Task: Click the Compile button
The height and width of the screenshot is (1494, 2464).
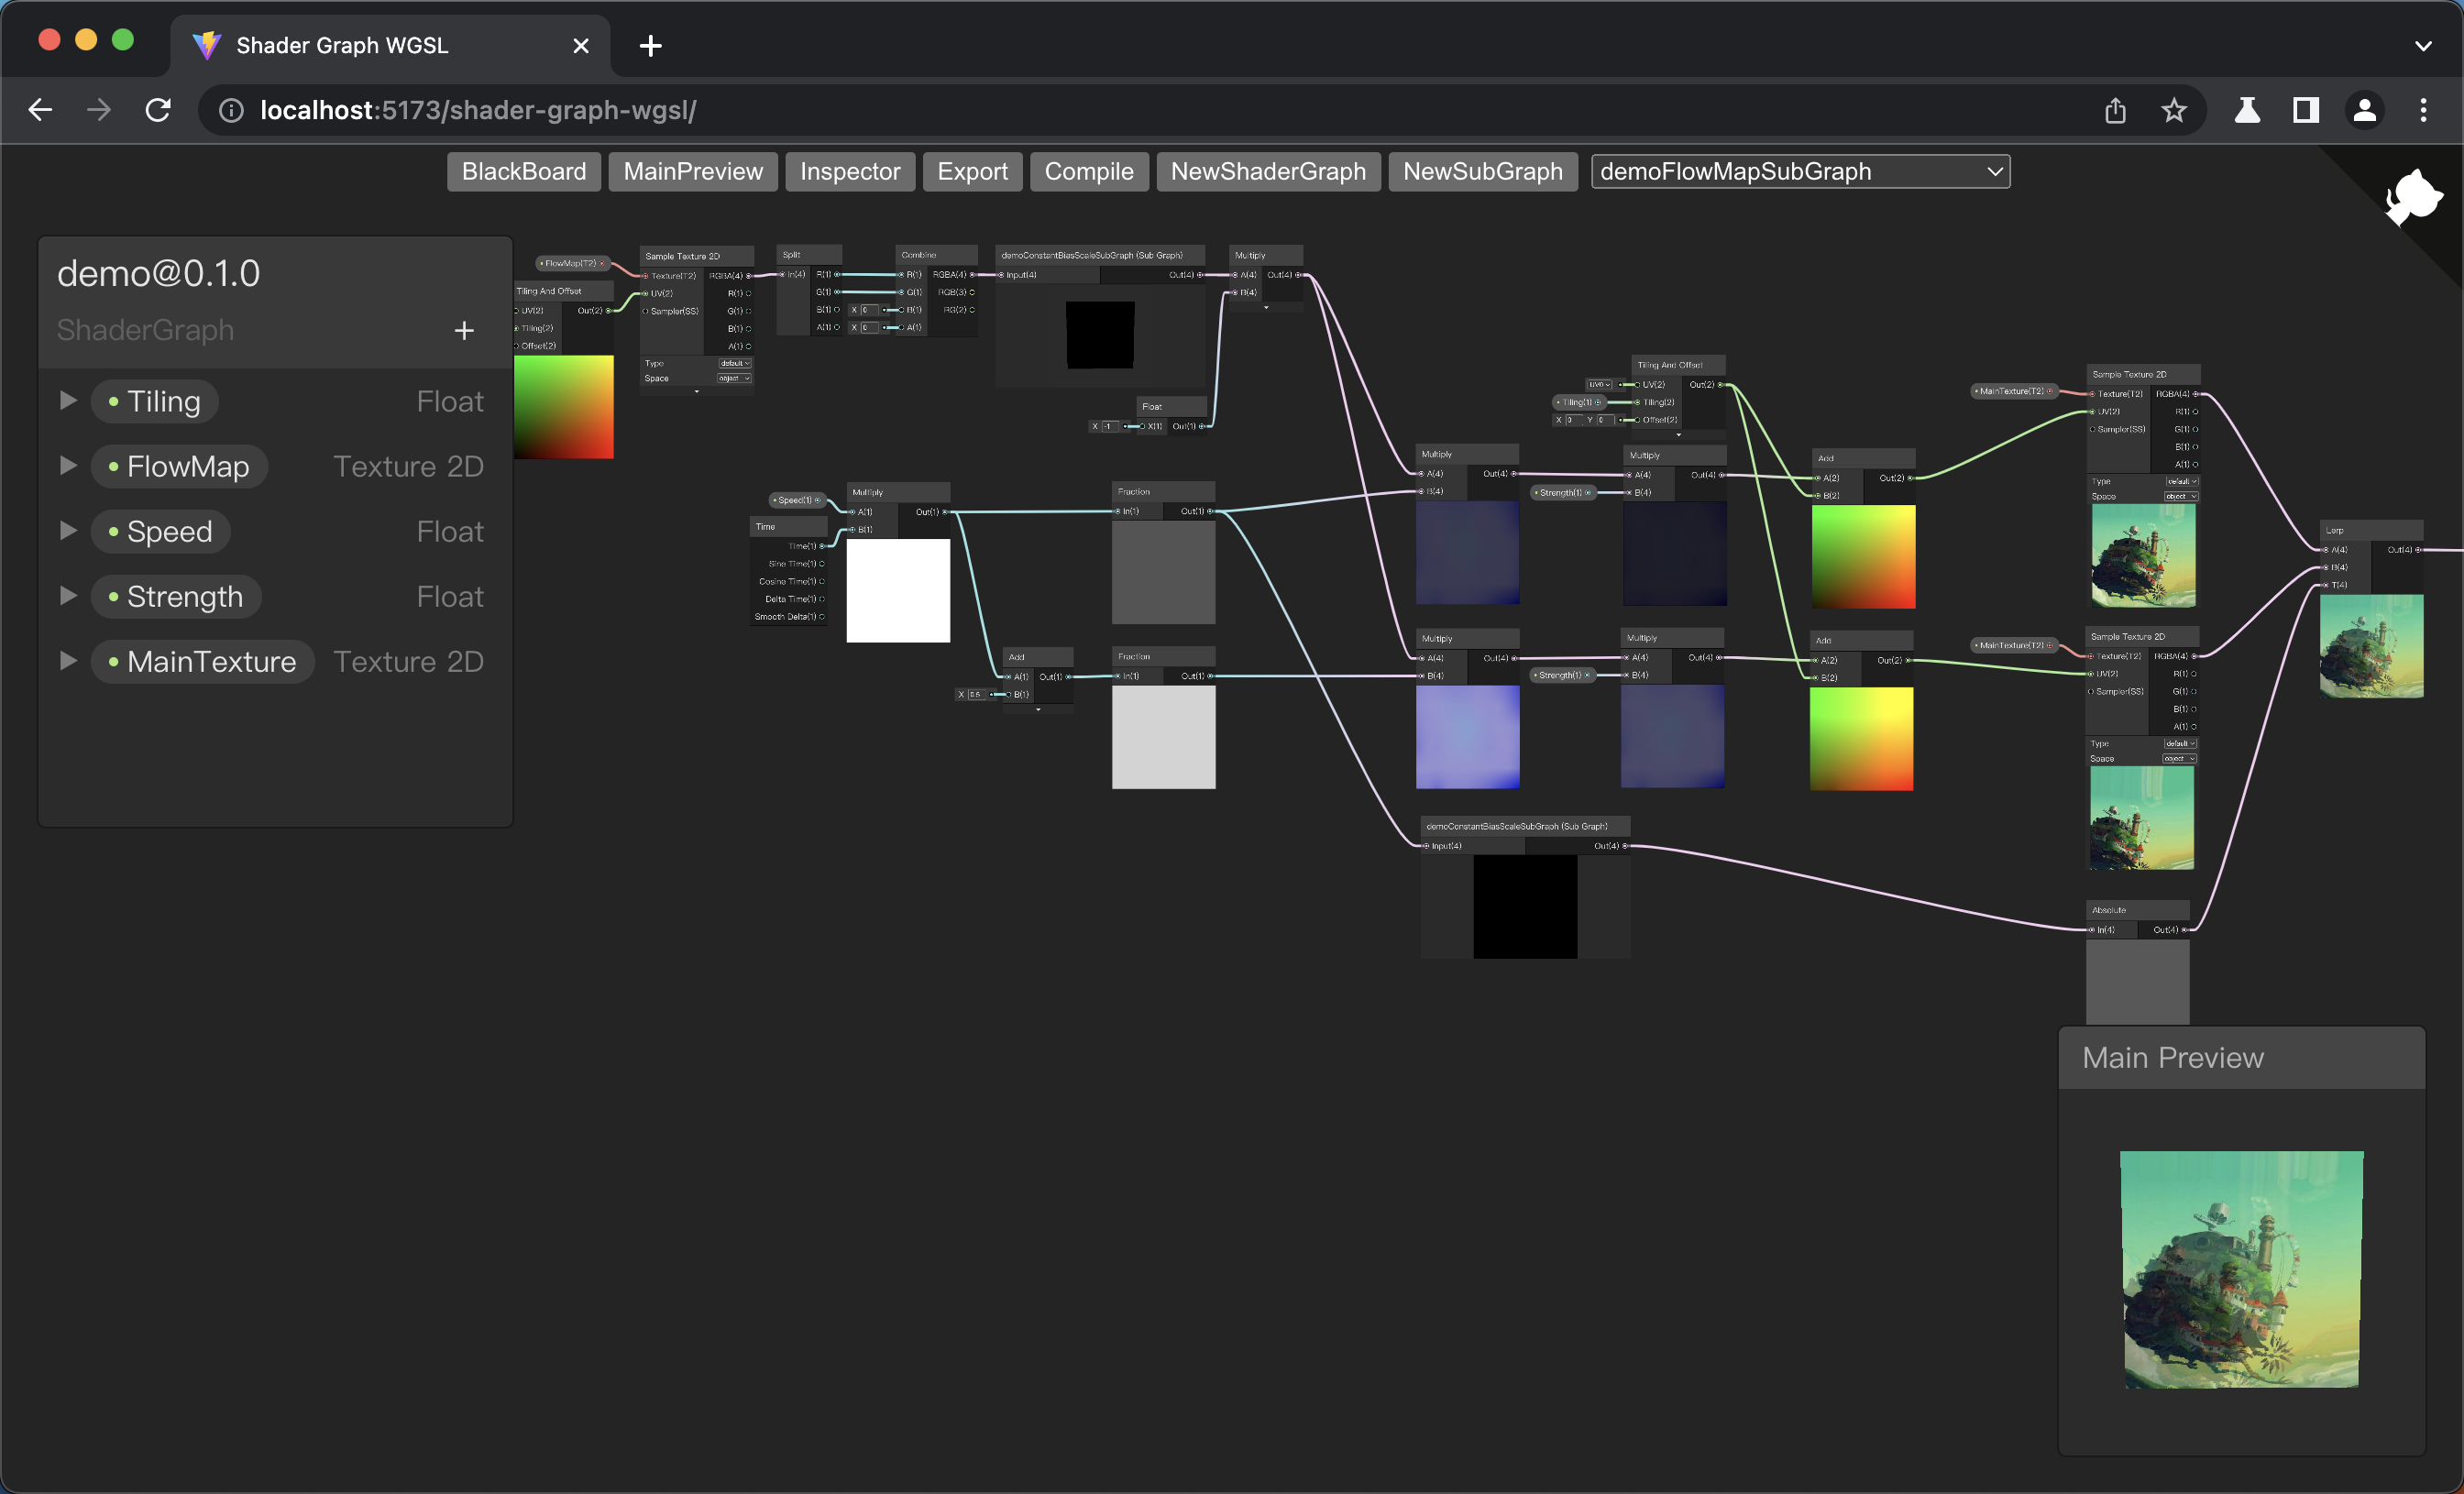Action: [1088, 171]
